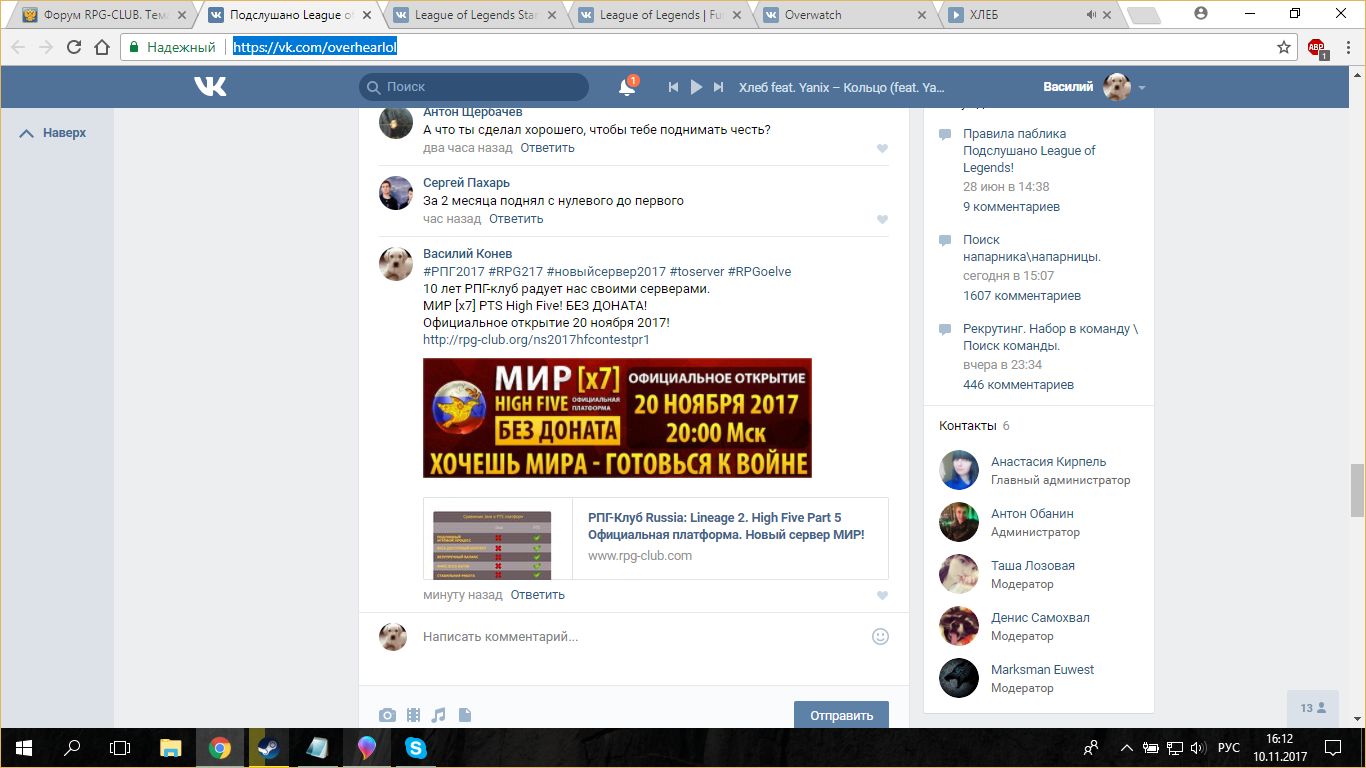Open Steam from the taskbar
The image size is (1366, 768).
[x=268, y=748]
